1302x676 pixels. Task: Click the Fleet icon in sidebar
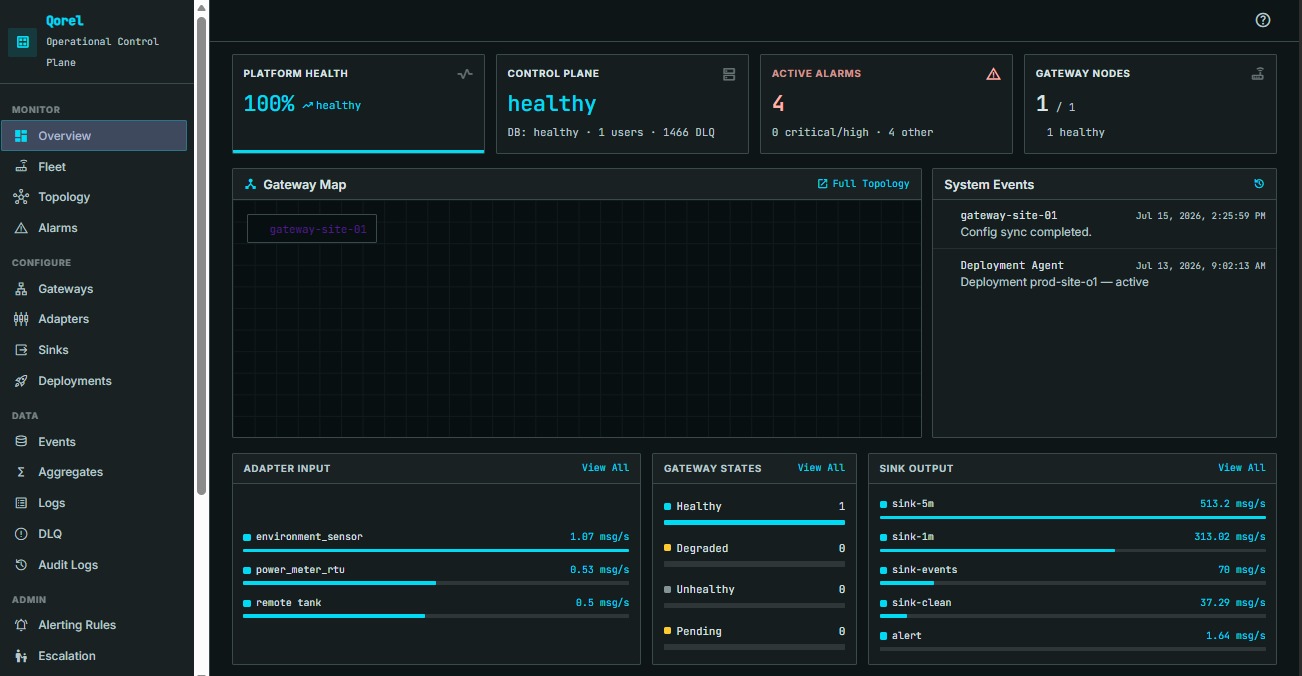point(21,167)
